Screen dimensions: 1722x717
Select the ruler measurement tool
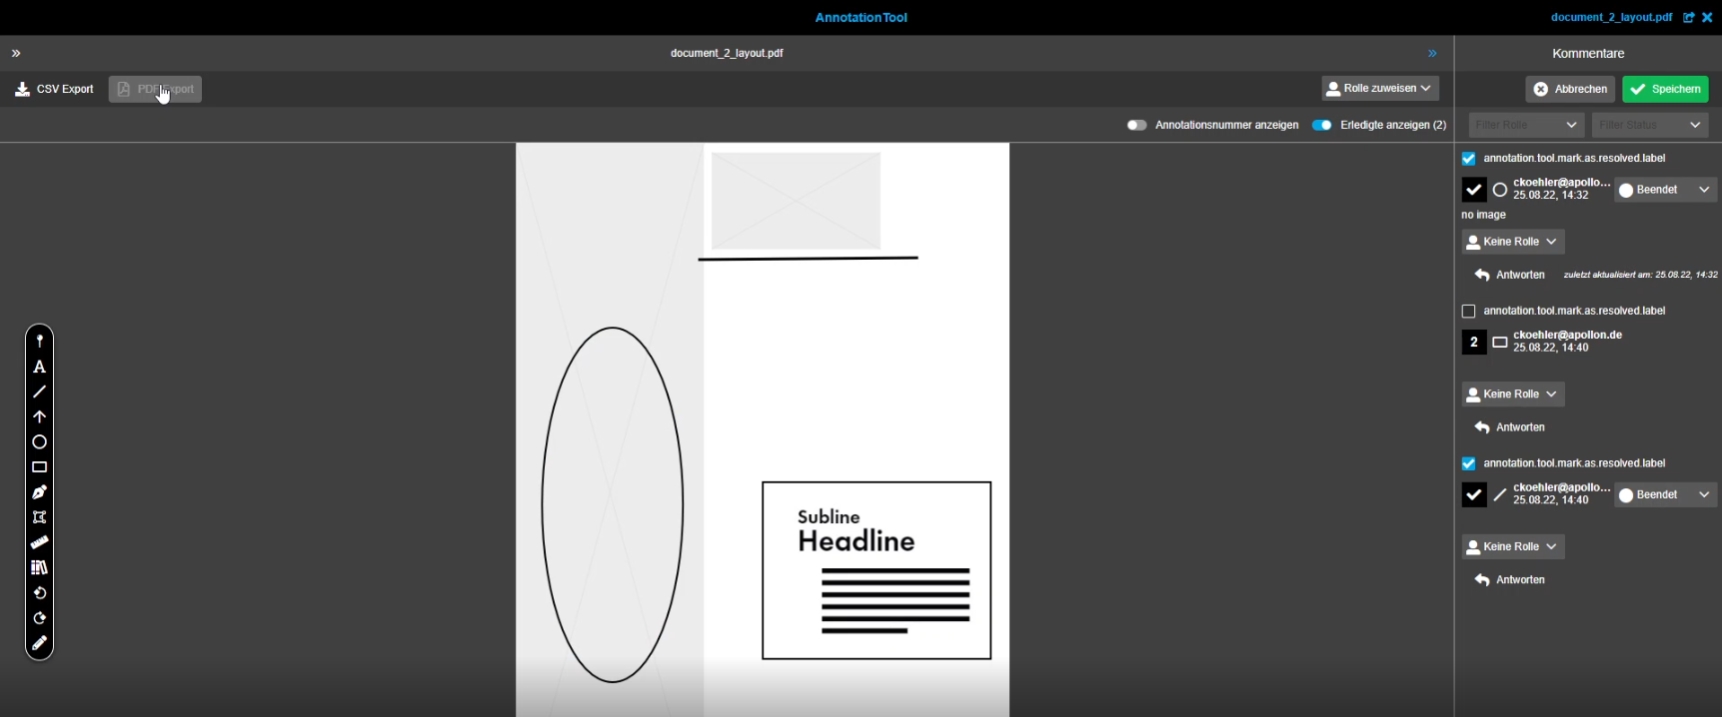[x=39, y=542]
